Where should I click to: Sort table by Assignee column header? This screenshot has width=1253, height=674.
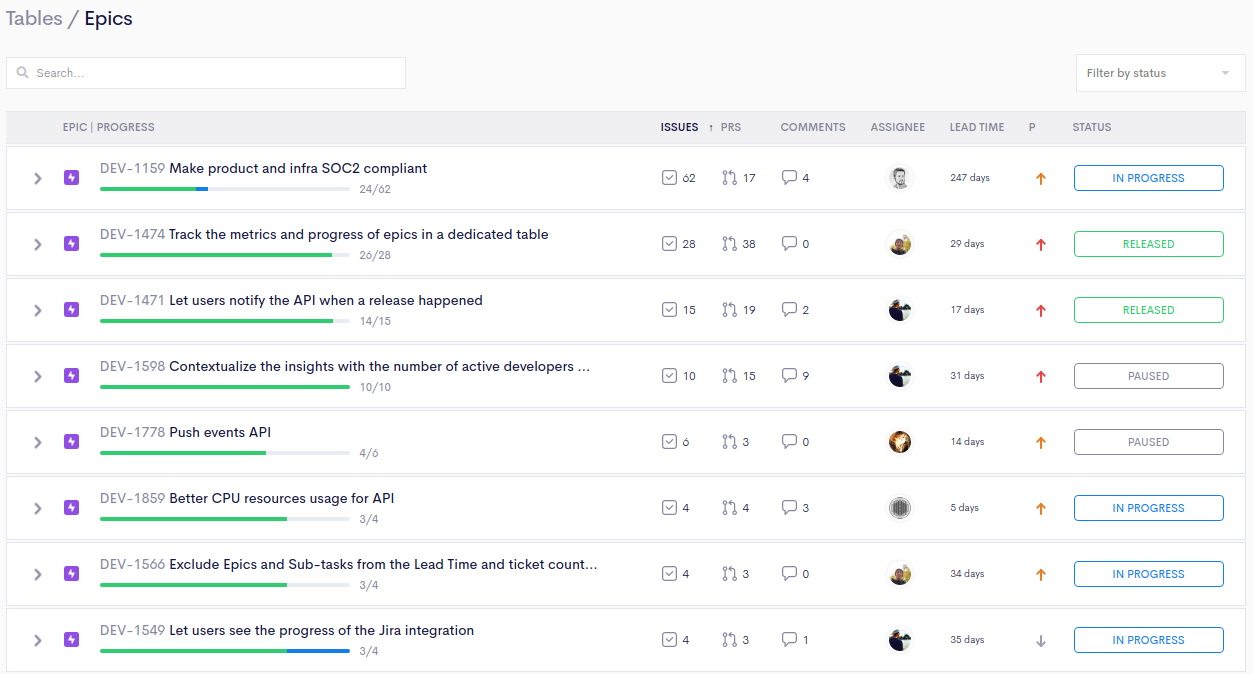[x=898, y=128]
